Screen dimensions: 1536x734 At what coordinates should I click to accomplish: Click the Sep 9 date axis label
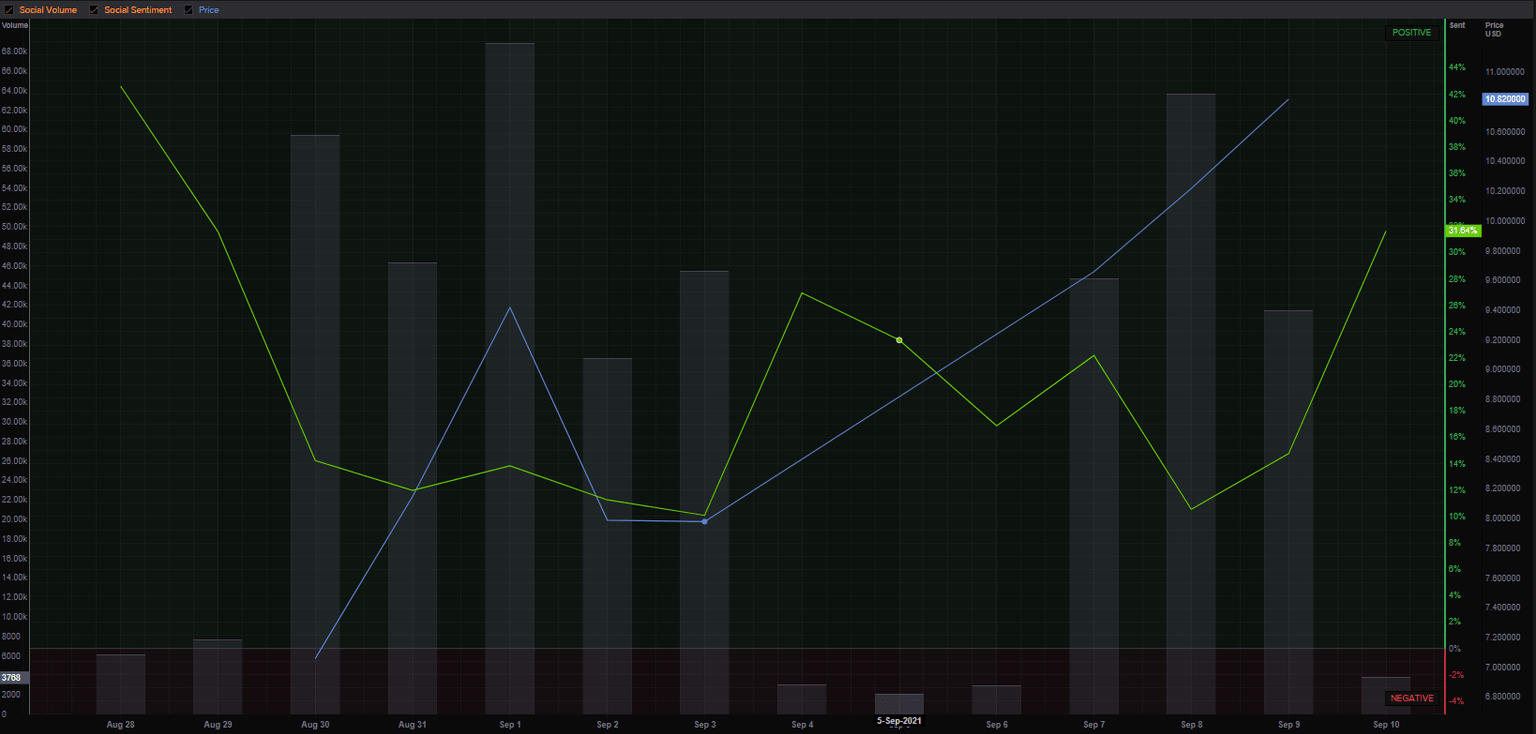click(1289, 724)
